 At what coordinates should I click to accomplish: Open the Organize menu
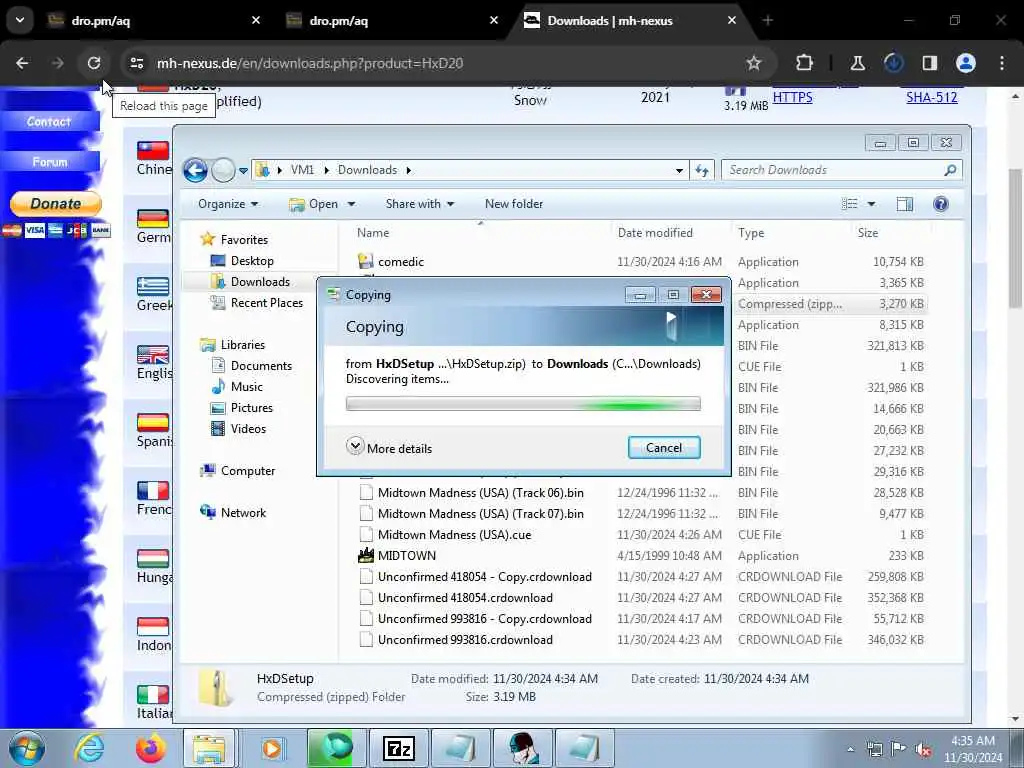[x=228, y=204]
